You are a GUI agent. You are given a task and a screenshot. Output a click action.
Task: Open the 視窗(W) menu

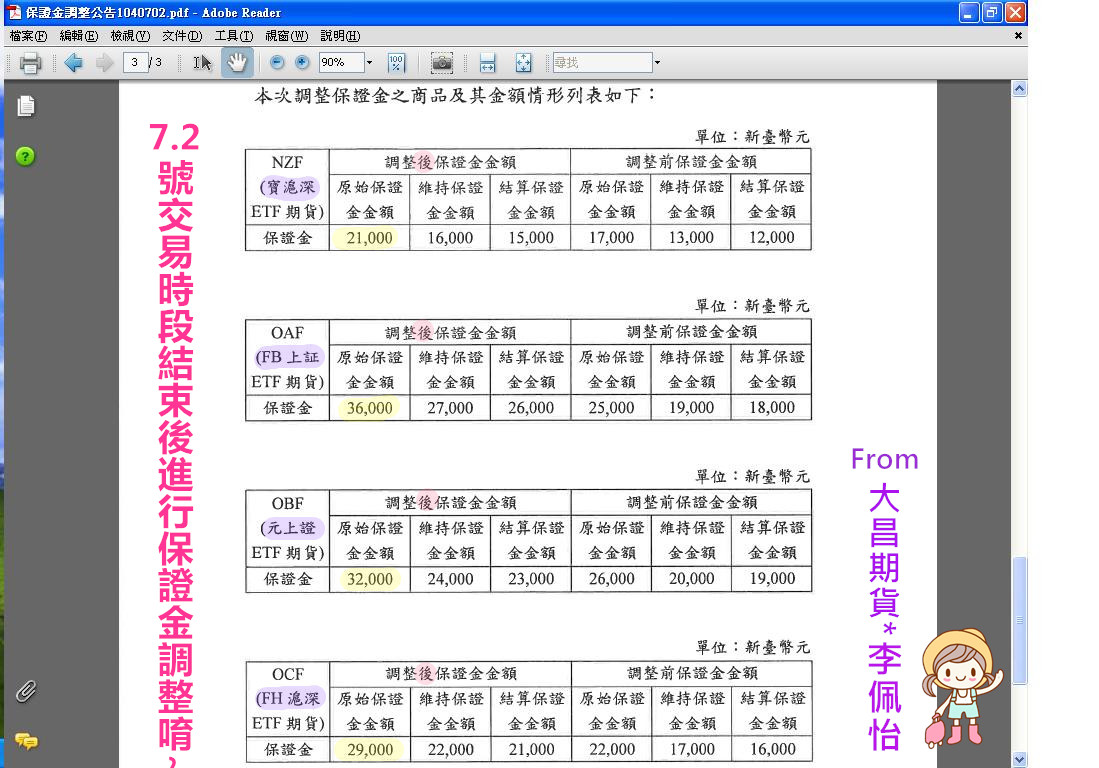(287, 36)
